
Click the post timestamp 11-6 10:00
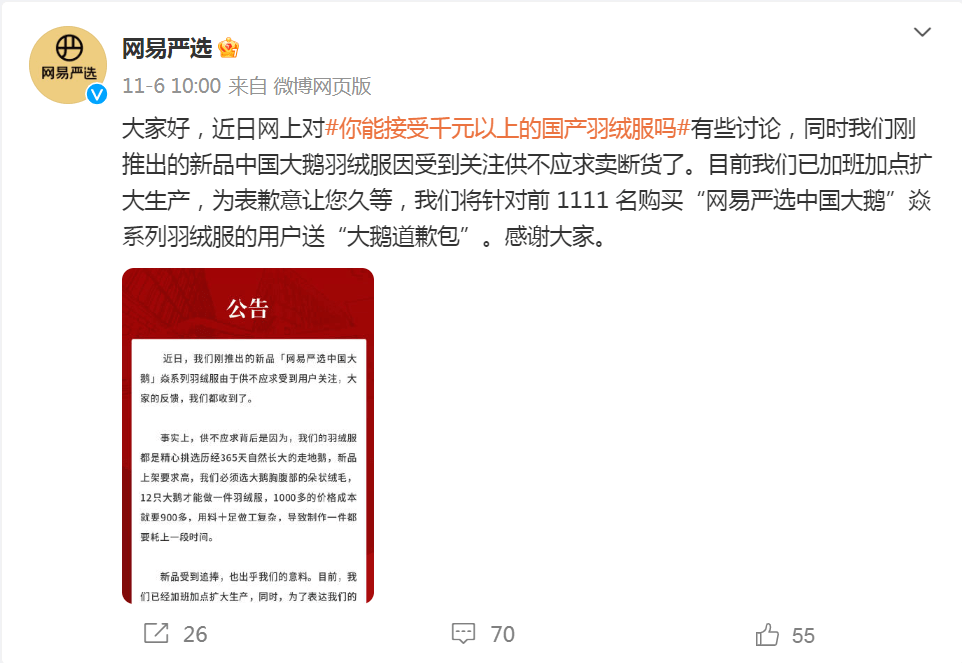[171, 86]
